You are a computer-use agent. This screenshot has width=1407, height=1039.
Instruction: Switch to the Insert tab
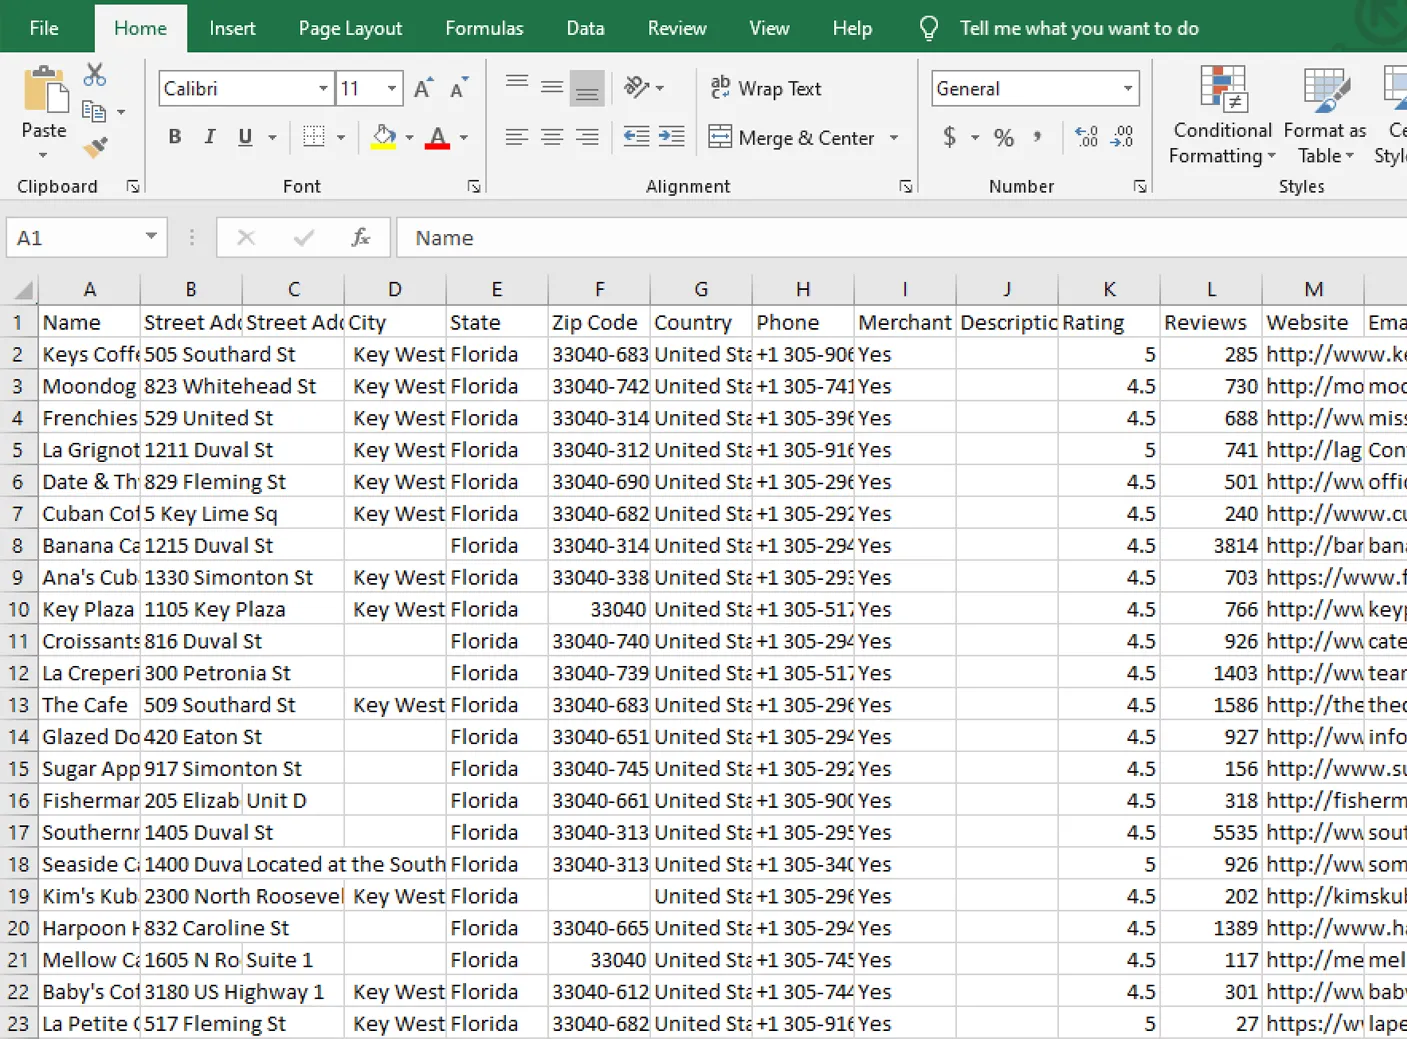pos(232,28)
